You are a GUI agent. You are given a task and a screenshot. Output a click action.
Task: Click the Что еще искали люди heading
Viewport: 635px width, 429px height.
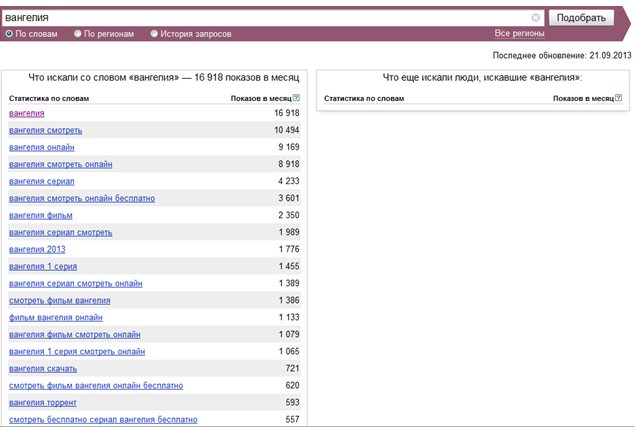482,77
